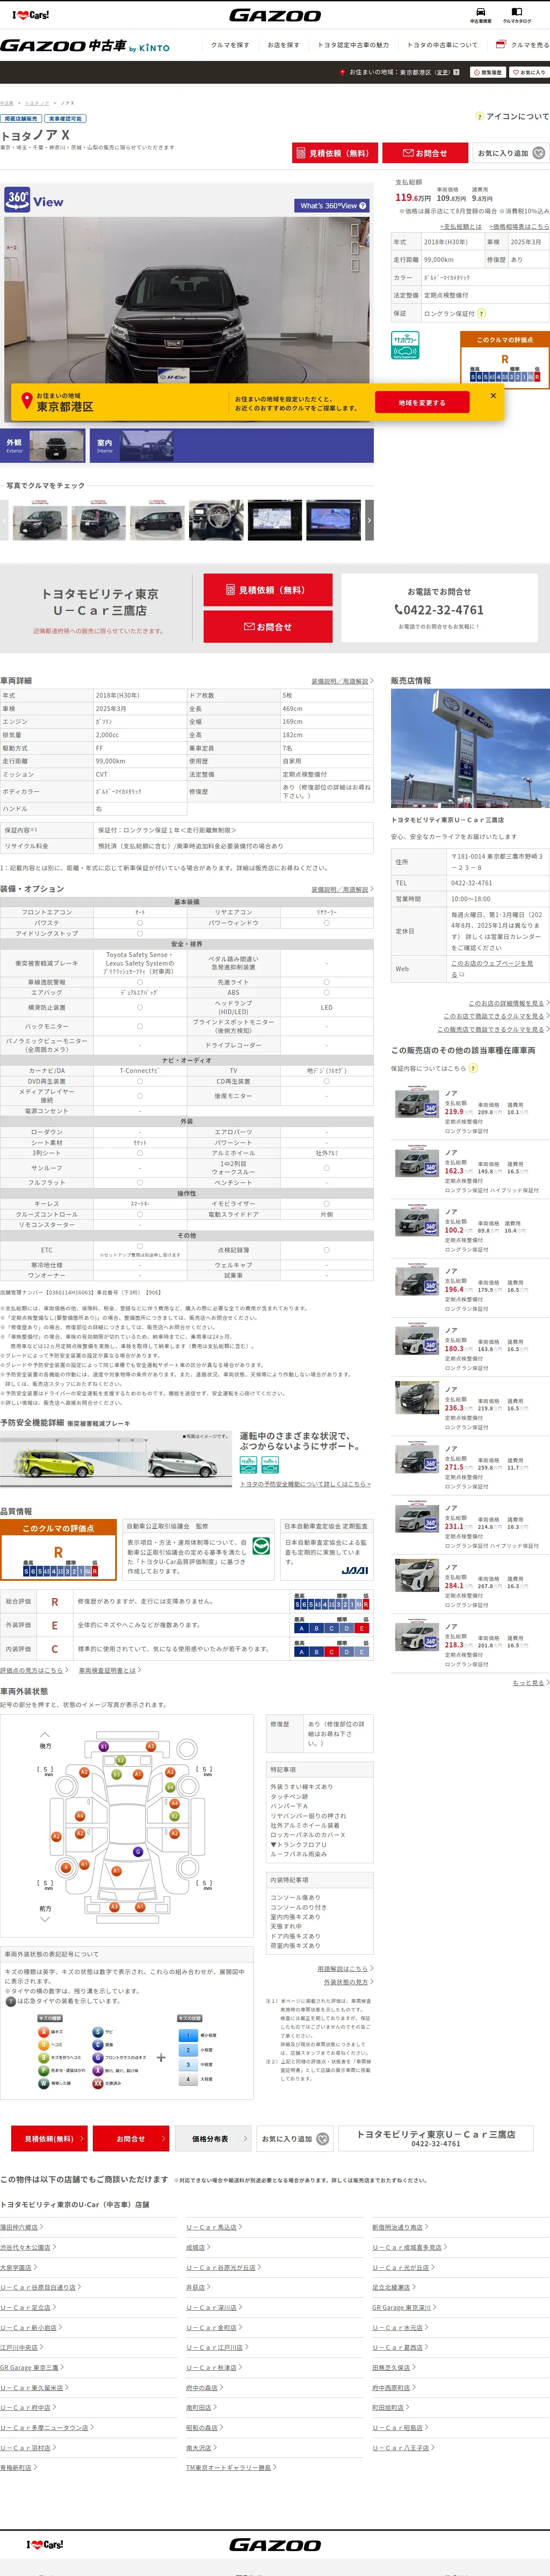550x2576 pixels.
Task: Open お店を探す in the navigation bar
Action: tap(284, 45)
